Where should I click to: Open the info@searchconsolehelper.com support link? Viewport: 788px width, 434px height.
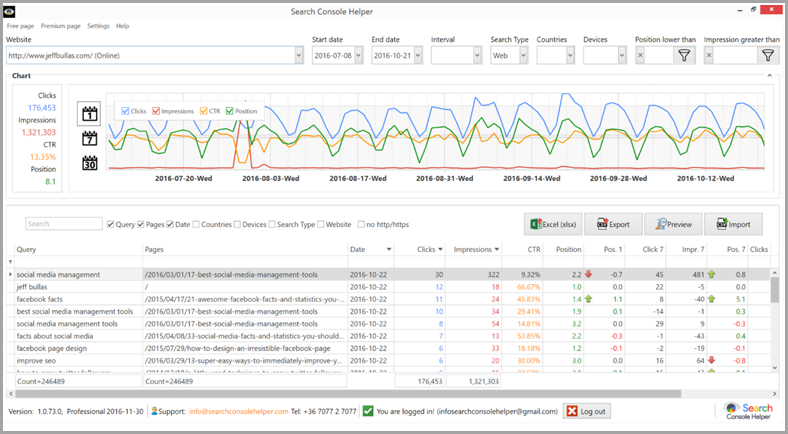point(238,411)
